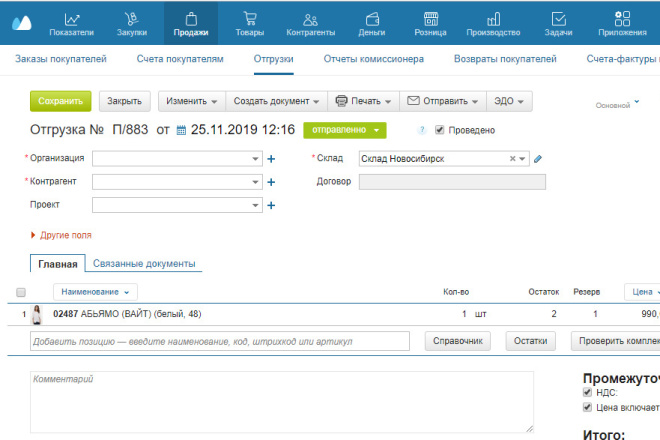Image resolution: width=660 pixels, height=440 pixels.
Task: Expand the Другие поля section
Action: tap(61, 235)
